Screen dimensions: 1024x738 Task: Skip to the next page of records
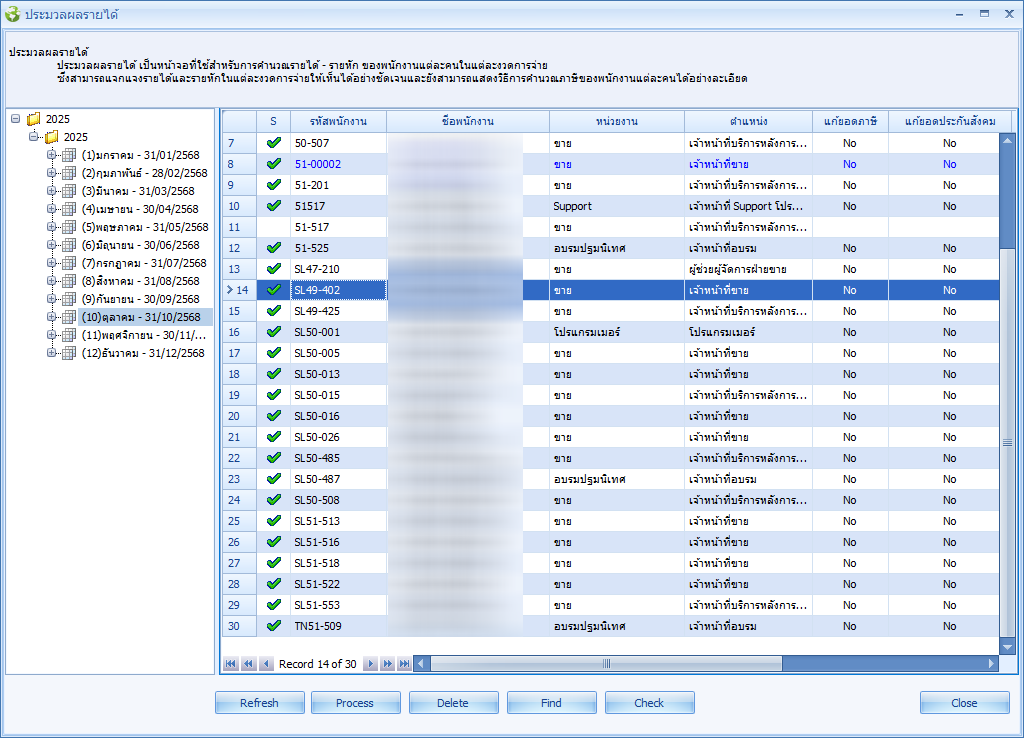pyautogui.click(x=388, y=664)
